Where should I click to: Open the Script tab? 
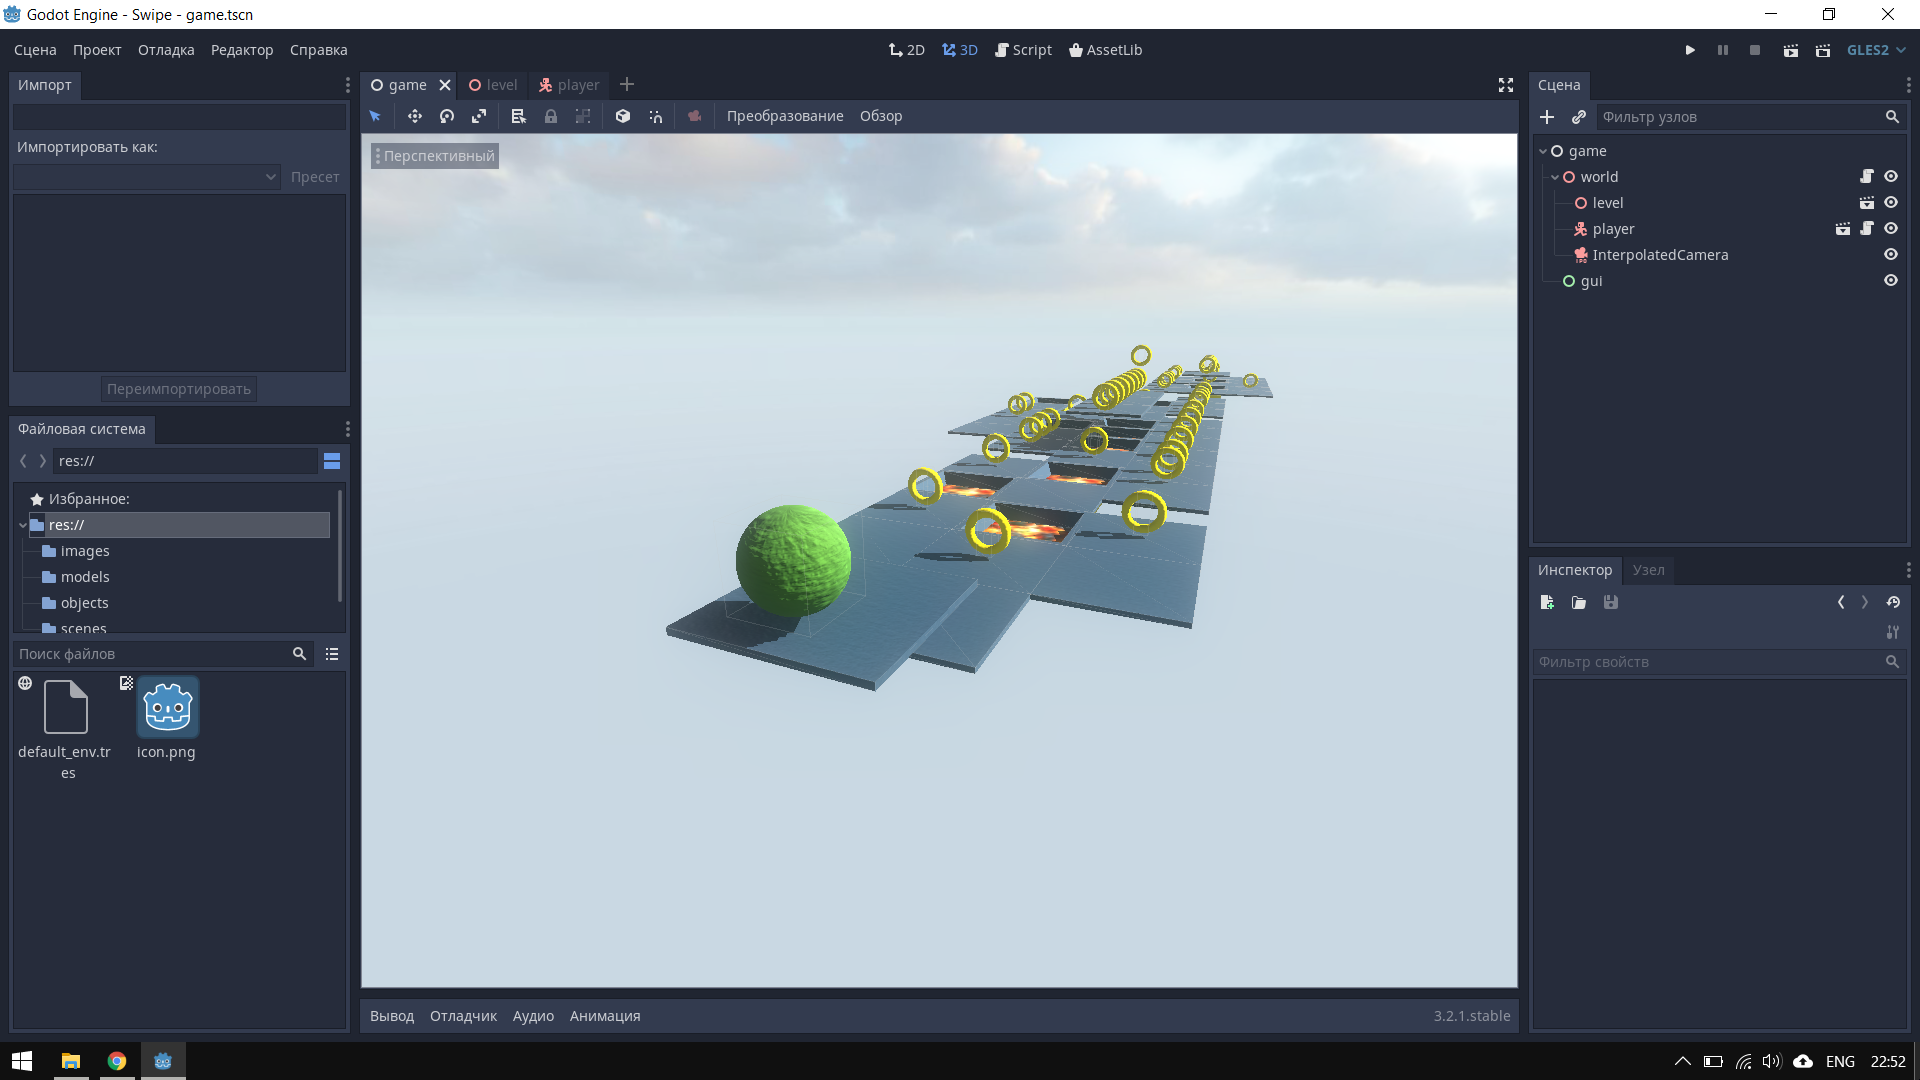(1029, 49)
